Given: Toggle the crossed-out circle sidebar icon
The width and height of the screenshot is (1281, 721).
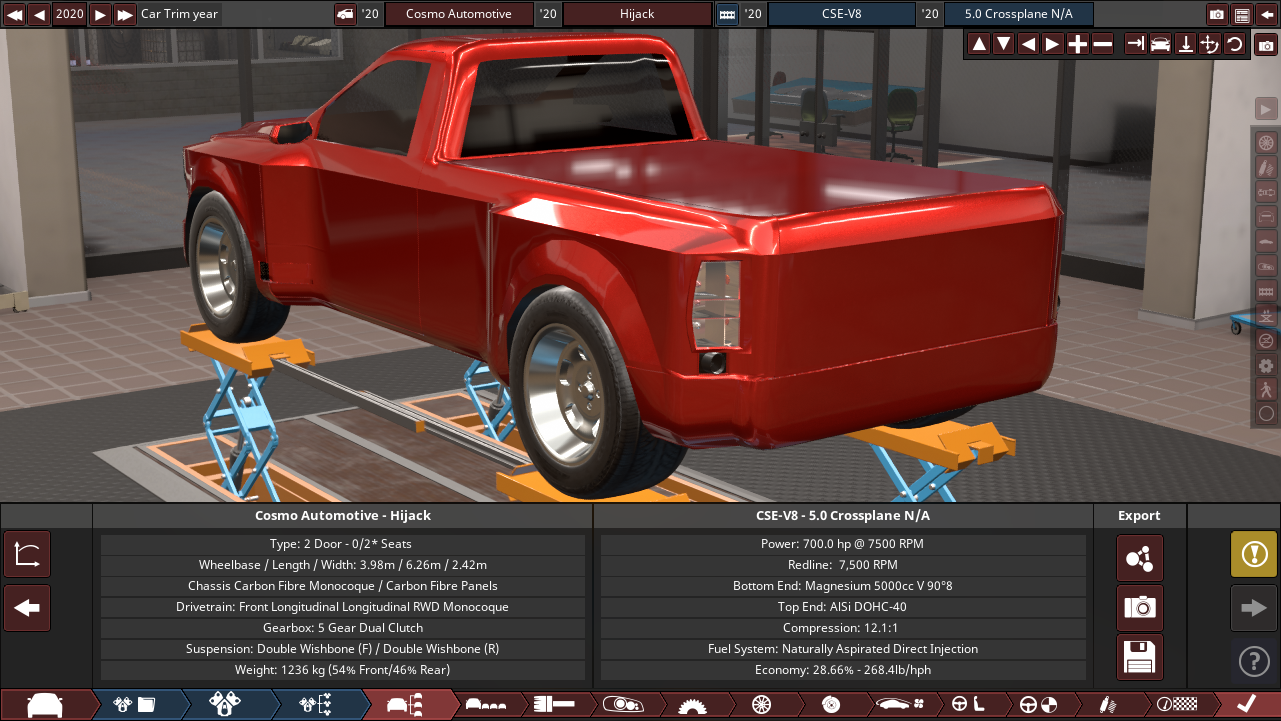Looking at the screenshot, I should (x=1266, y=340).
